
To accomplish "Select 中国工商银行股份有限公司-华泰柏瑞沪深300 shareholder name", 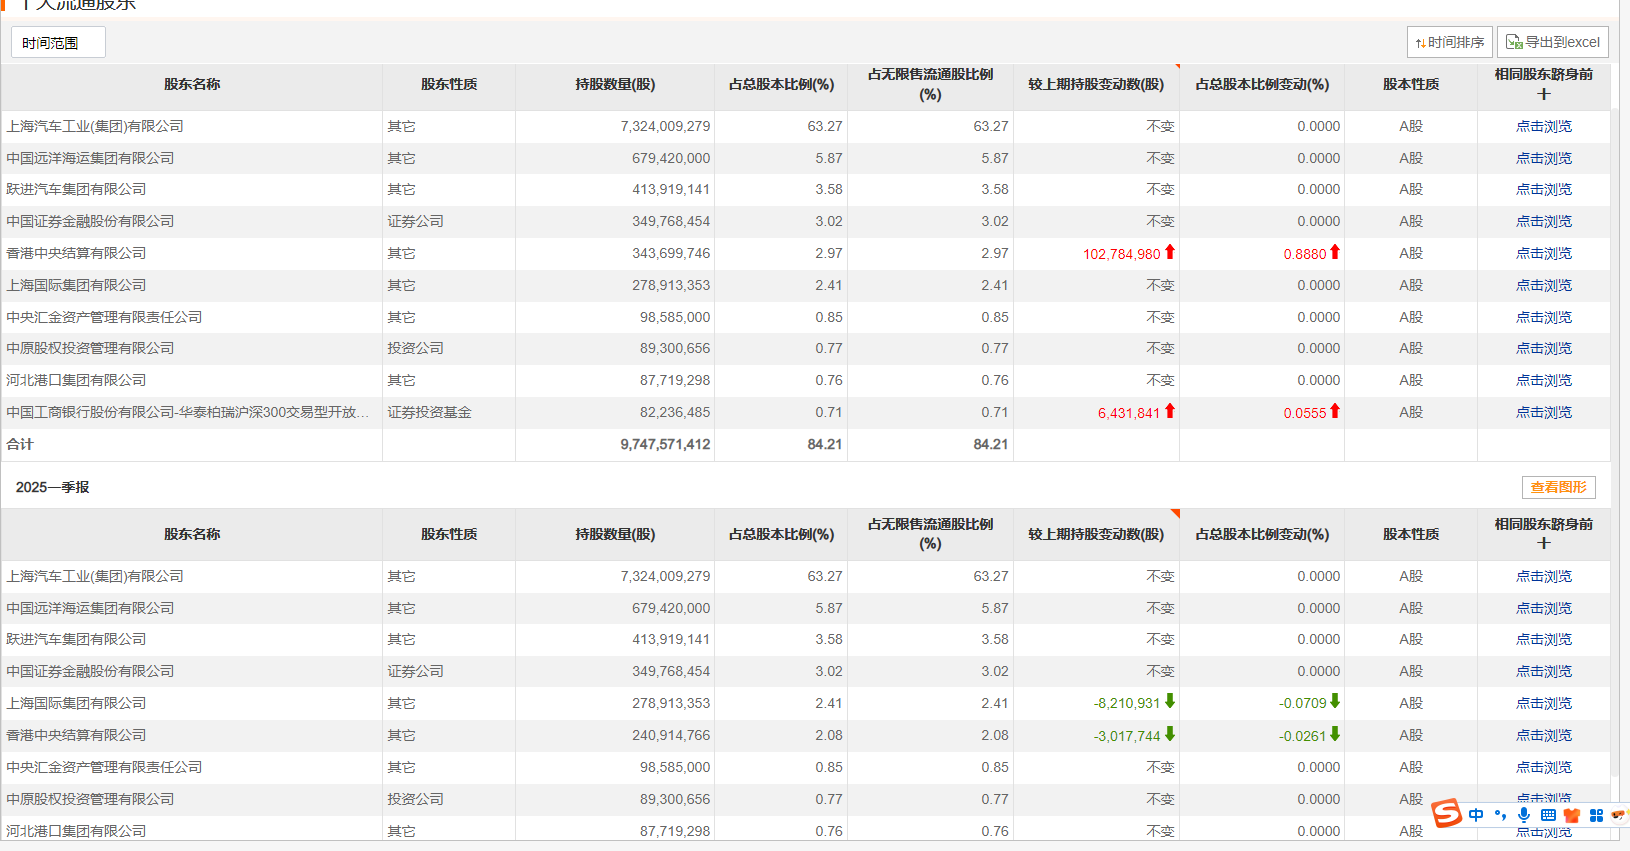I will (x=188, y=412).
